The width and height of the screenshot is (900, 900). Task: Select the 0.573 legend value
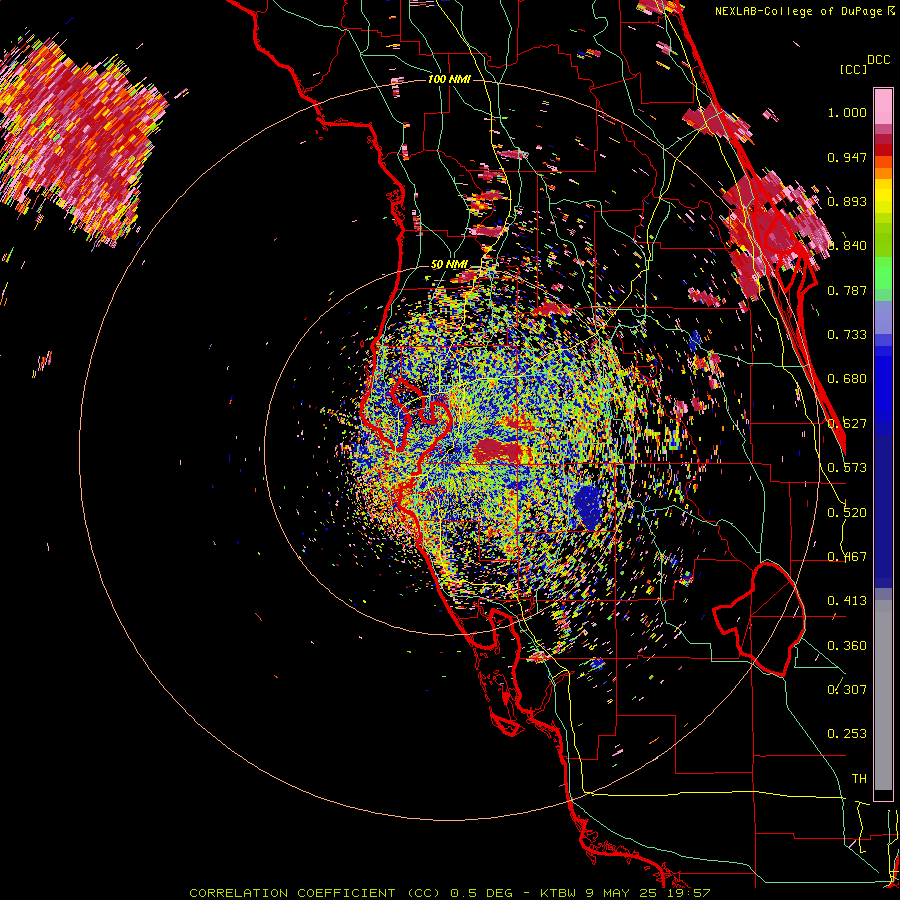click(x=847, y=468)
